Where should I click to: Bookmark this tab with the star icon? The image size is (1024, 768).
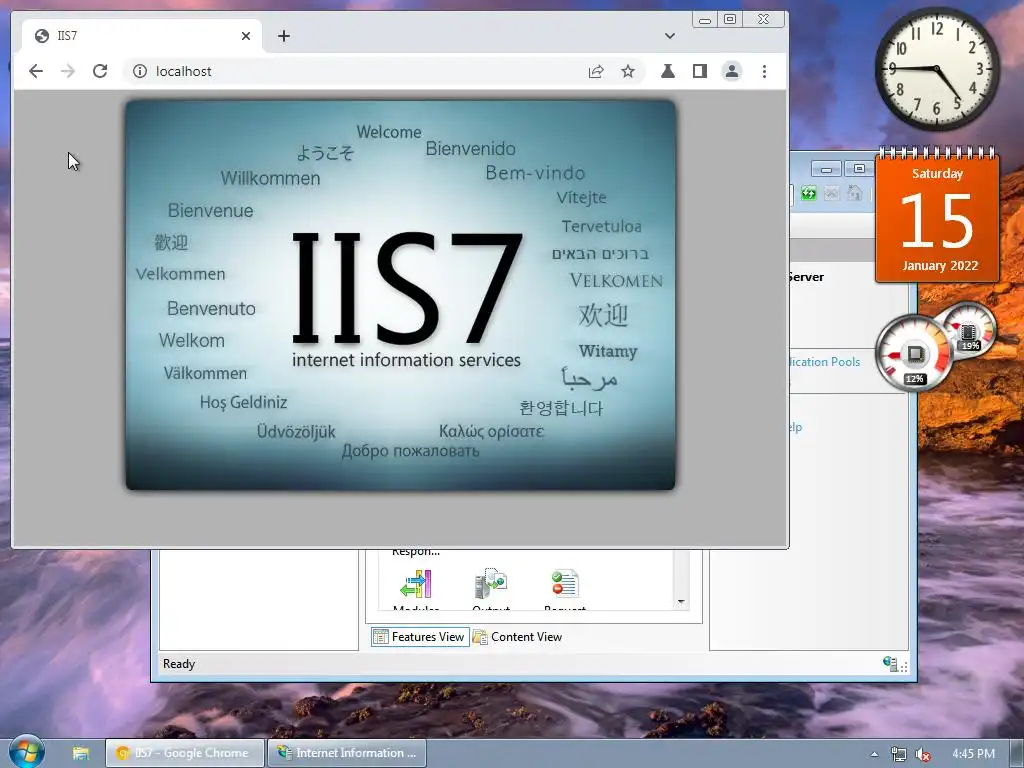coord(628,71)
